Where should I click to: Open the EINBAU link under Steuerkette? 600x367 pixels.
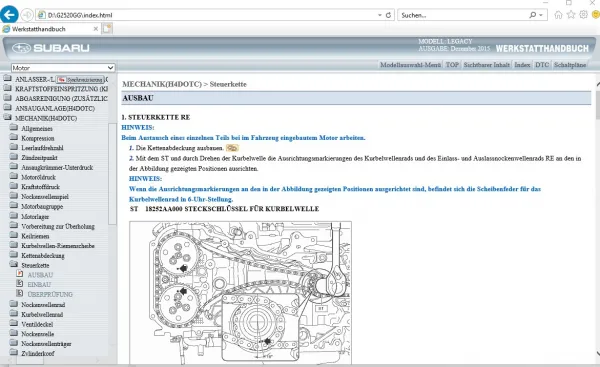39,284
